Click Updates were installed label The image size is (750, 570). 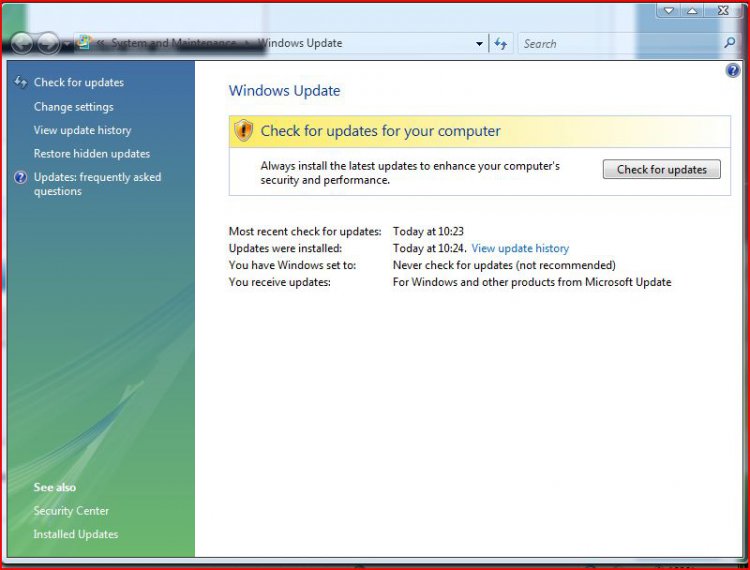(x=285, y=248)
